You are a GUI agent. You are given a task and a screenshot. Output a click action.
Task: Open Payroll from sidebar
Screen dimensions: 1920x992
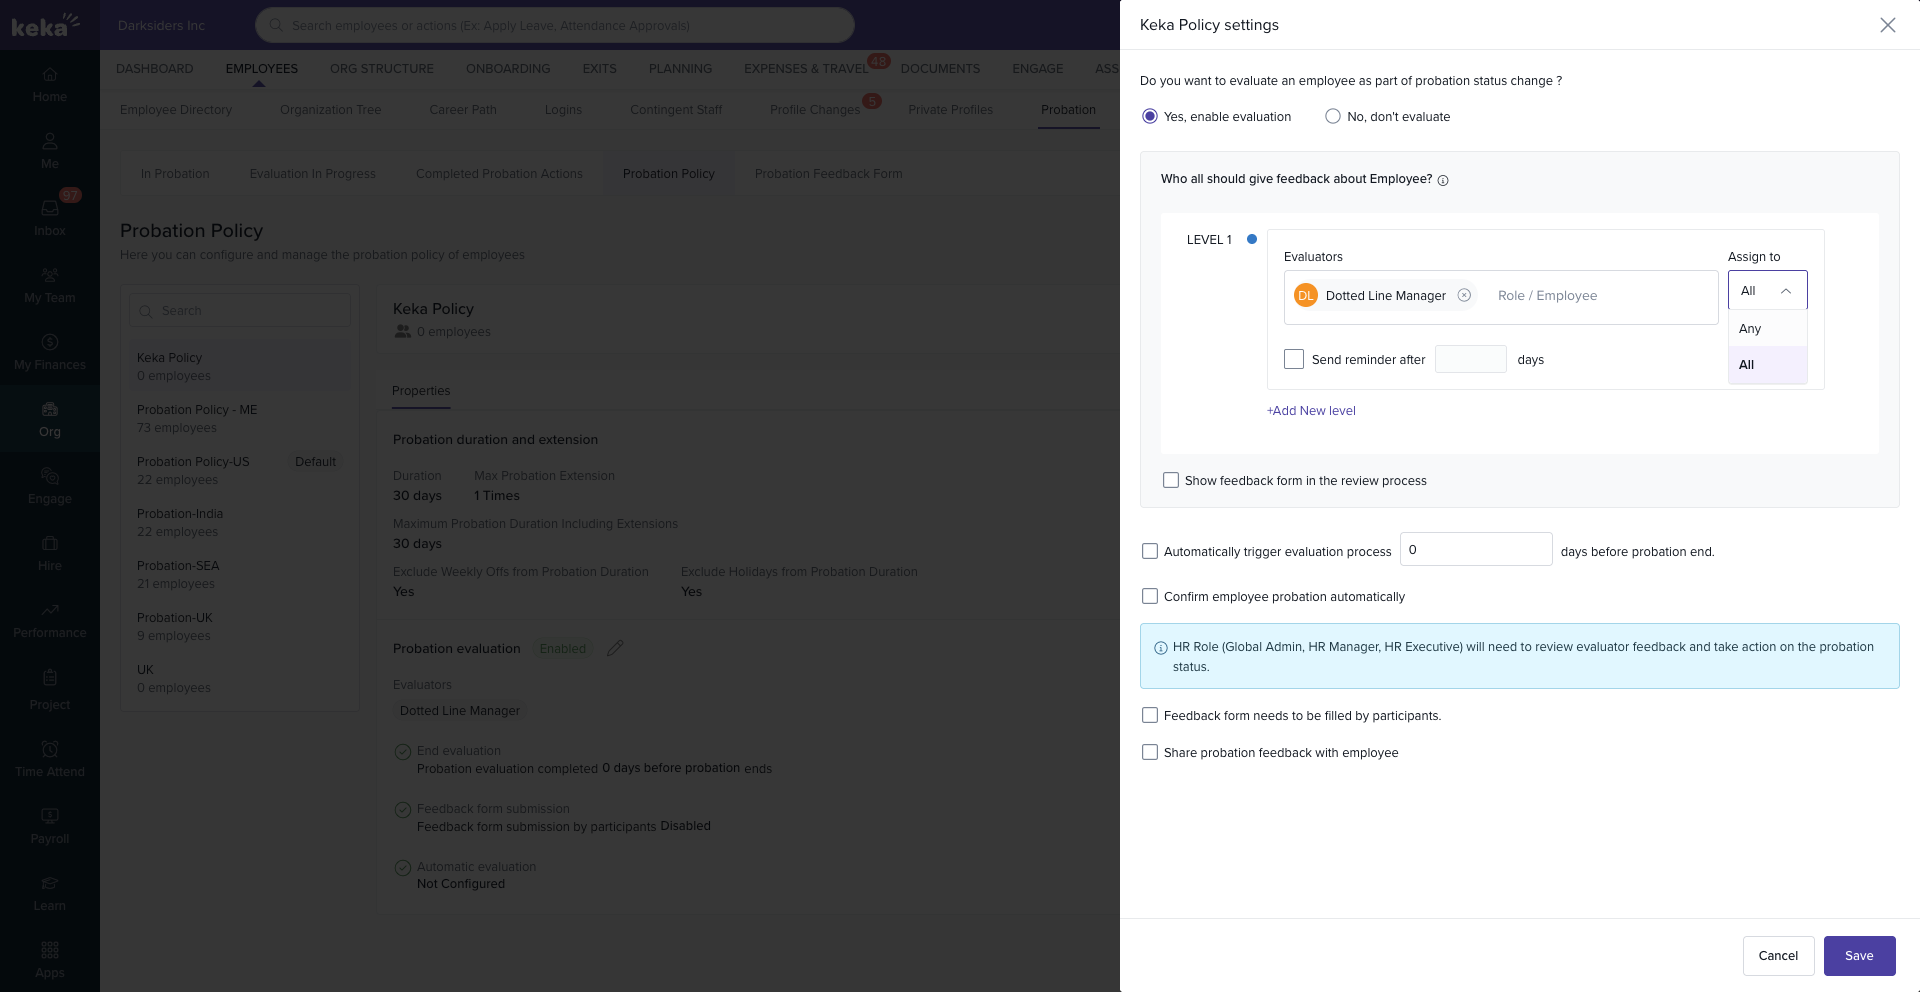coord(50,817)
